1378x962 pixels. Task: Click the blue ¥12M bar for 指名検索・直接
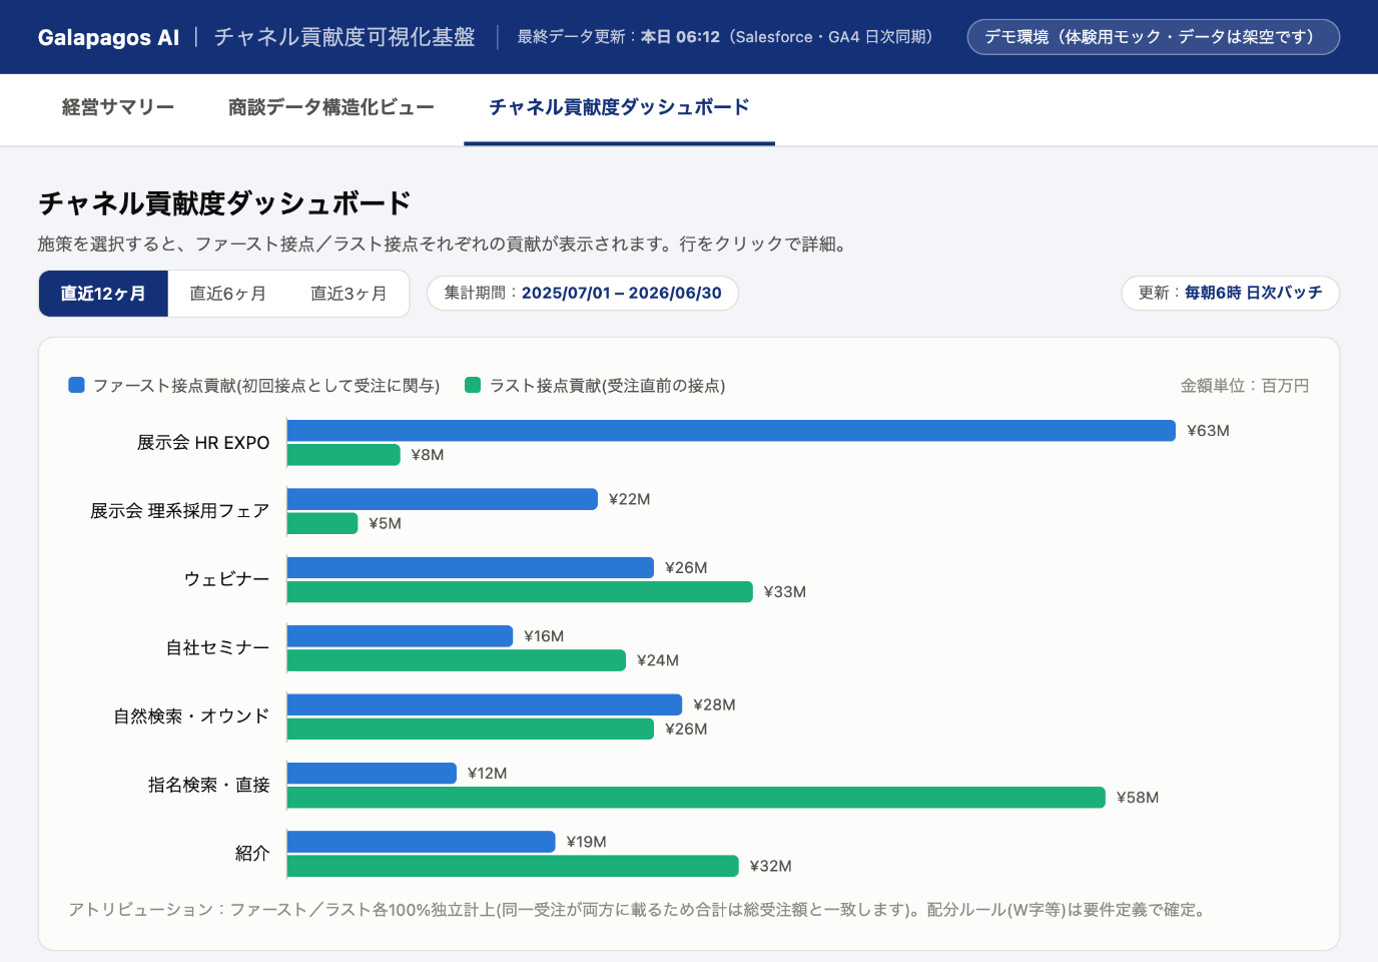[372, 773]
